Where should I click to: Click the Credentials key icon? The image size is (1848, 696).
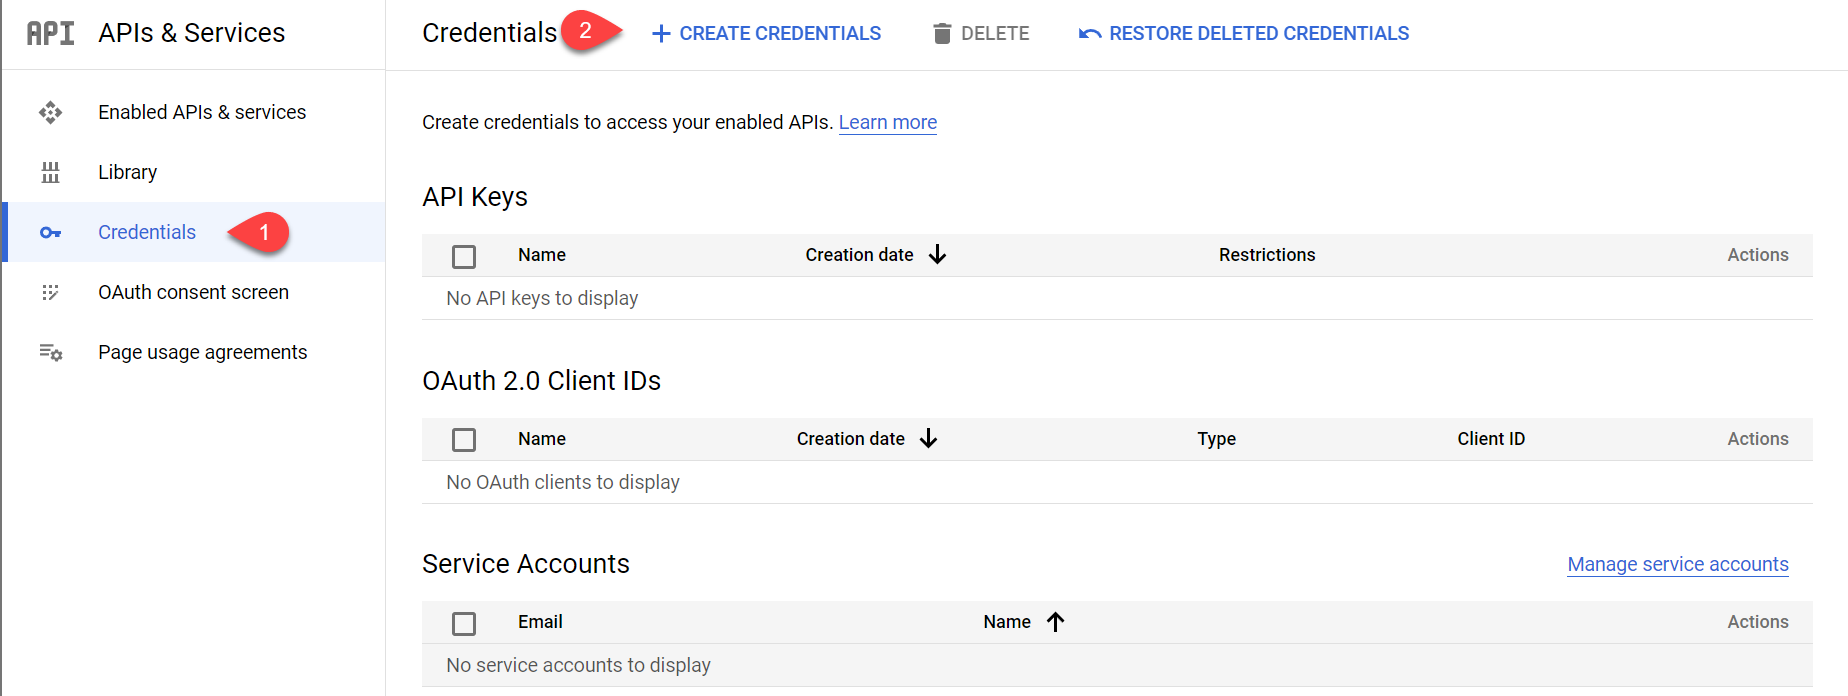click(50, 232)
